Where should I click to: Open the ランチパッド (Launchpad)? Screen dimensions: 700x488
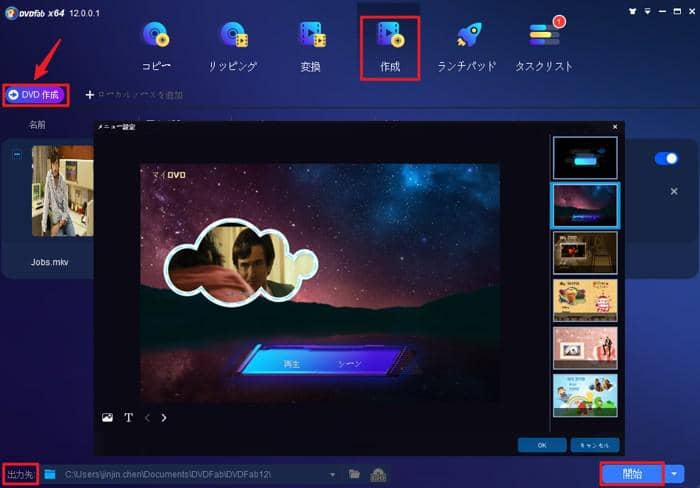[x=467, y=46]
